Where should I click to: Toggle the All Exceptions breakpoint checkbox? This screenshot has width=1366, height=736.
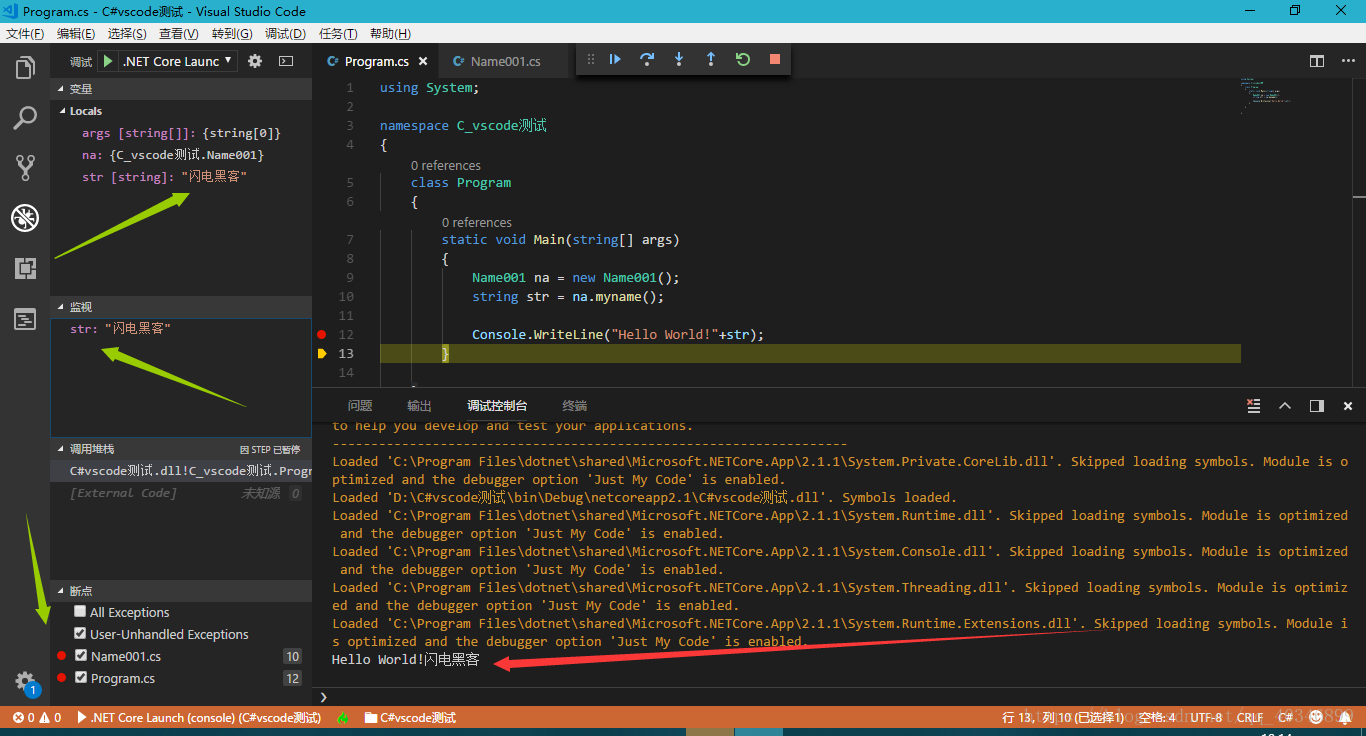[80, 611]
